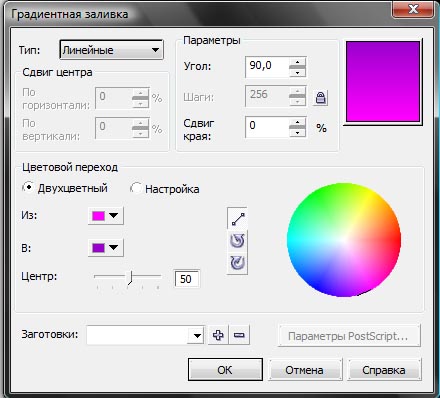Click the Центр value field 50
440x398 pixels.
(187, 279)
